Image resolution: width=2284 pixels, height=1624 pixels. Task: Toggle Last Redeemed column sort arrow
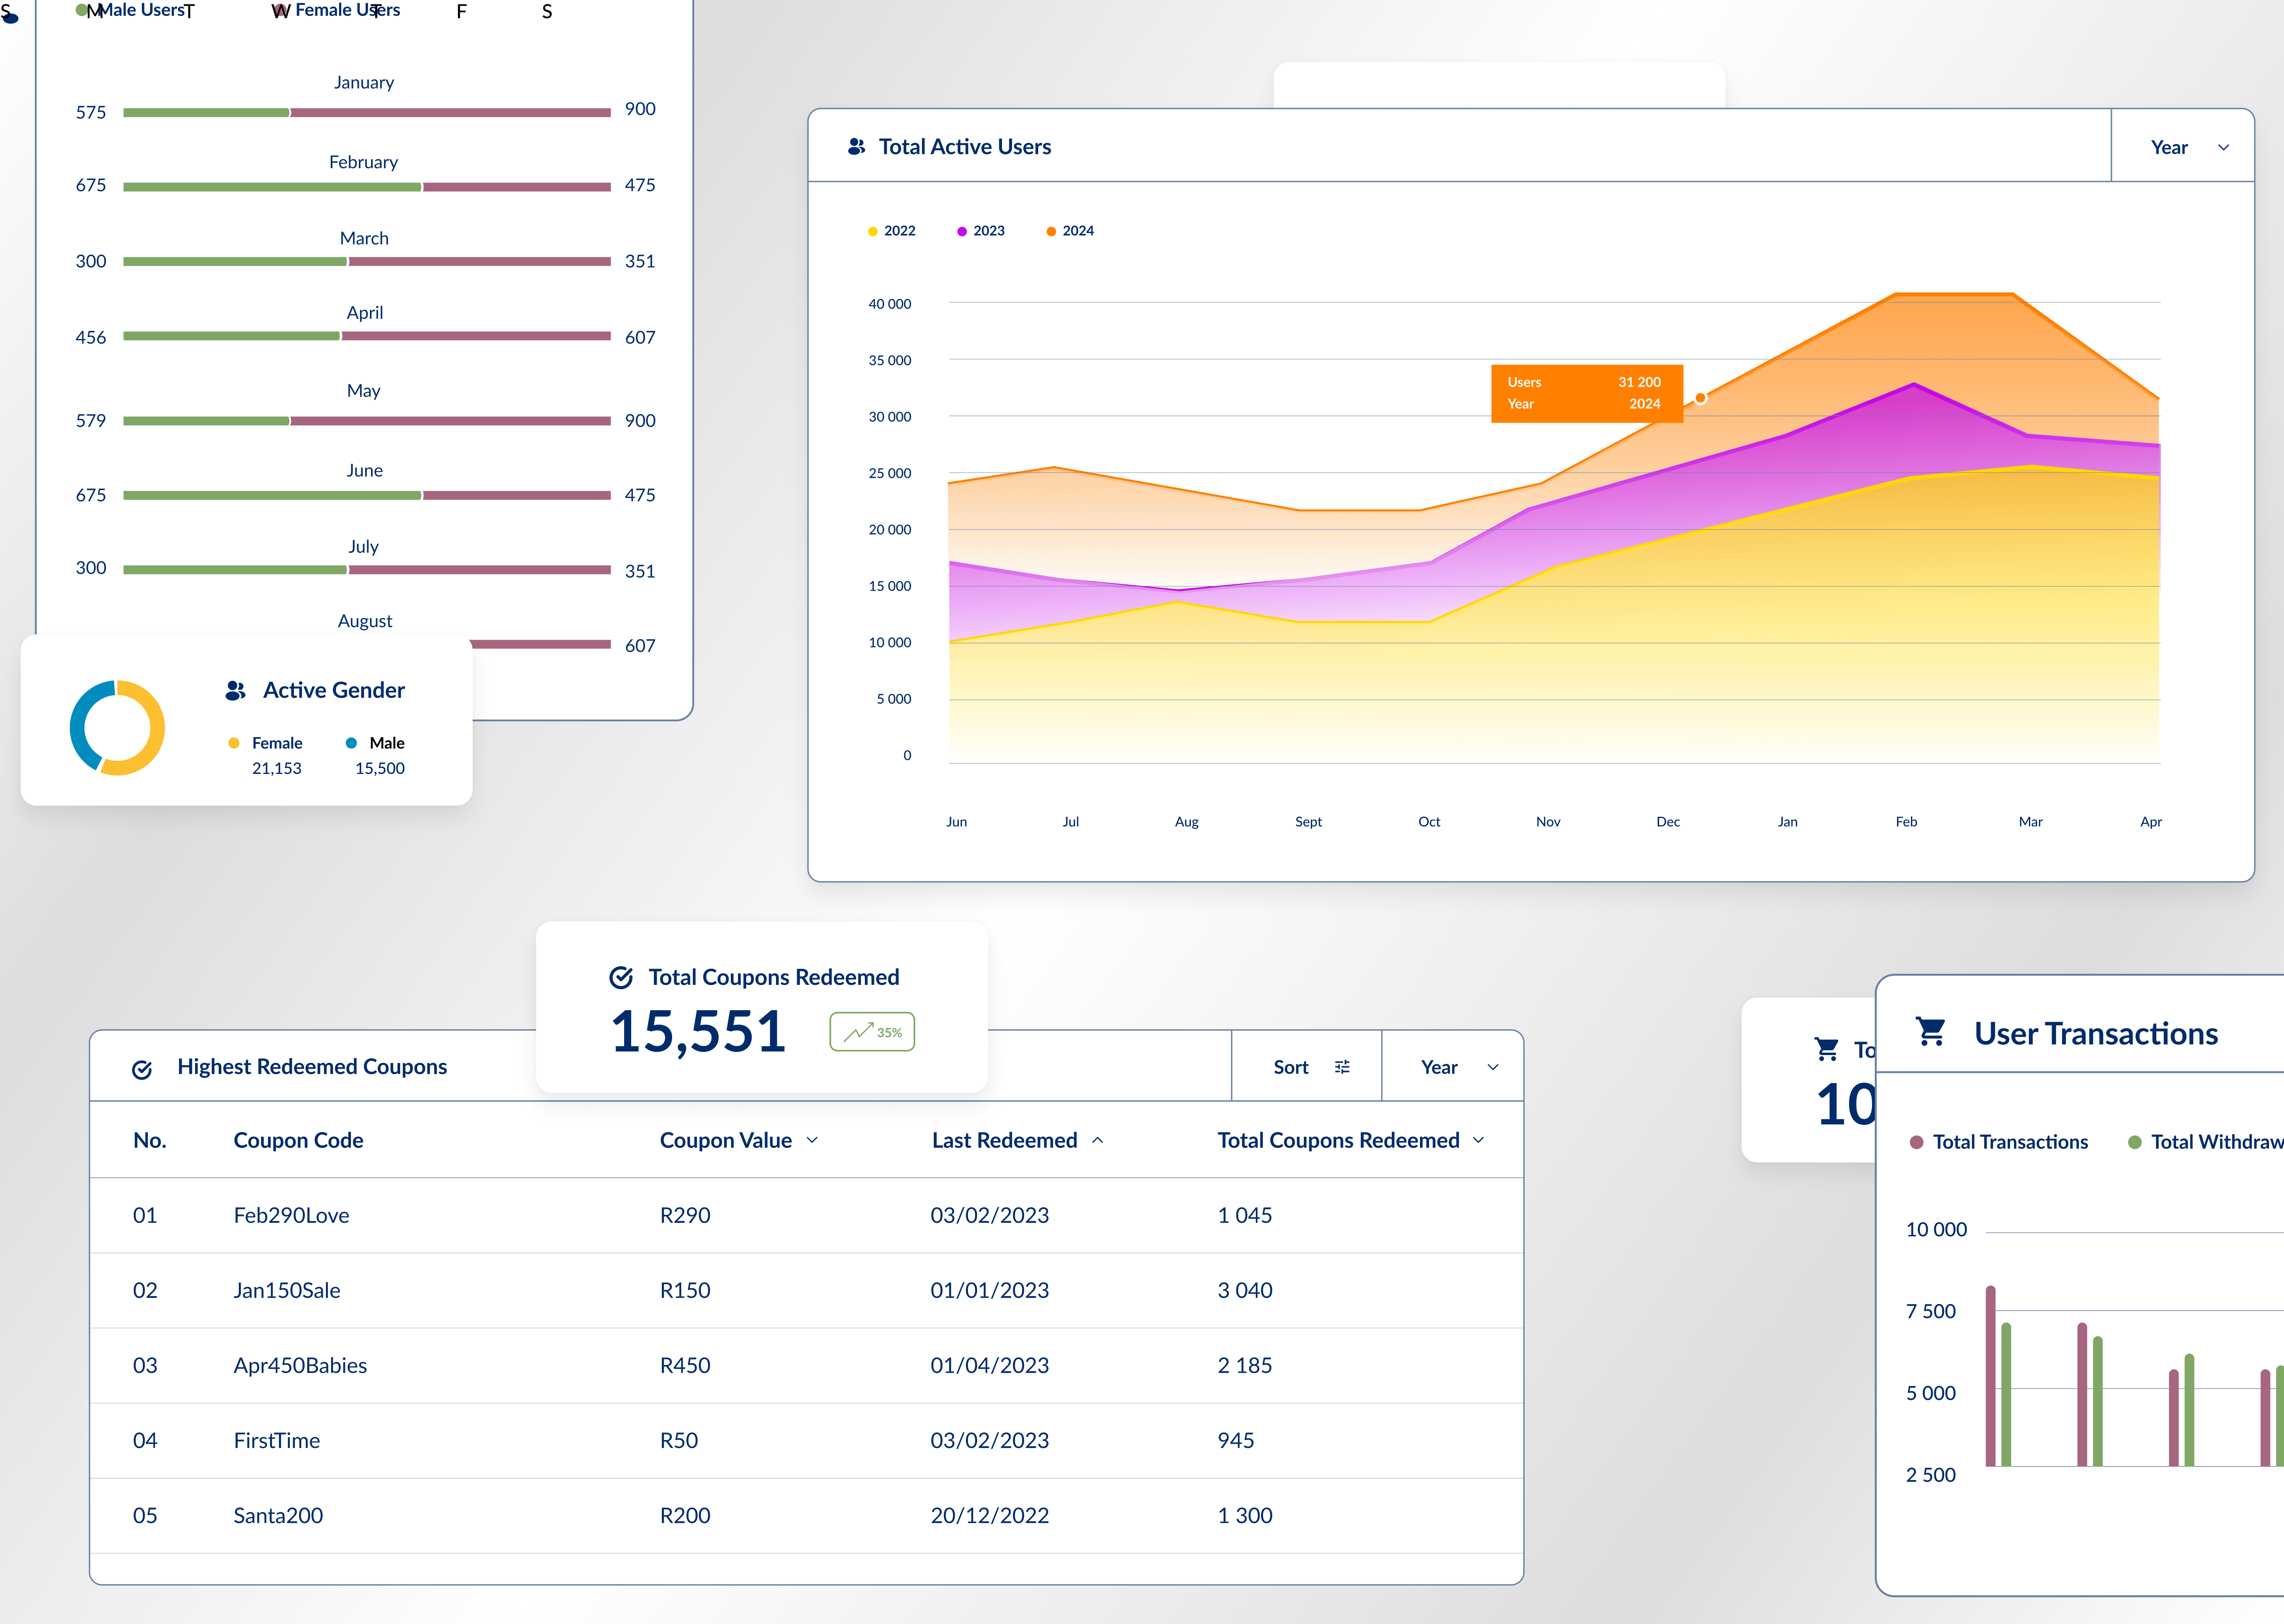coord(1098,1140)
